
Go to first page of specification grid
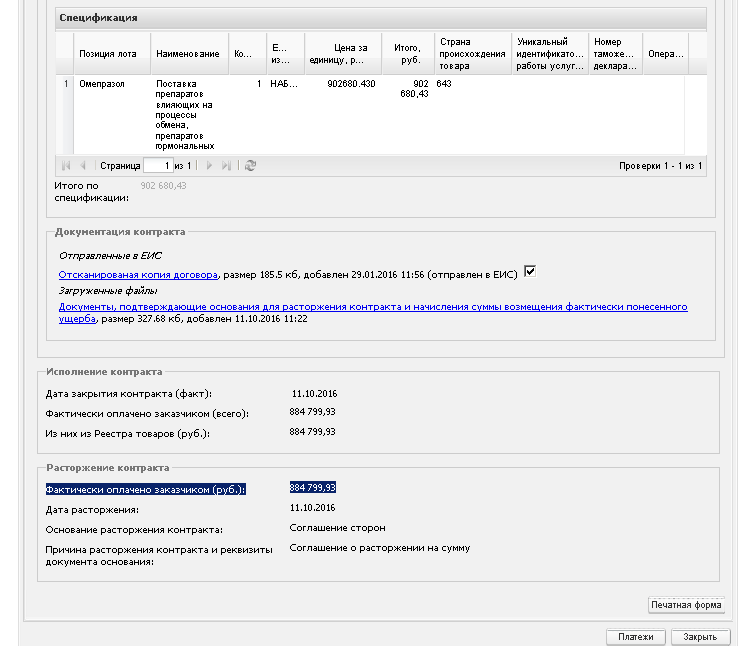point(66,165)
